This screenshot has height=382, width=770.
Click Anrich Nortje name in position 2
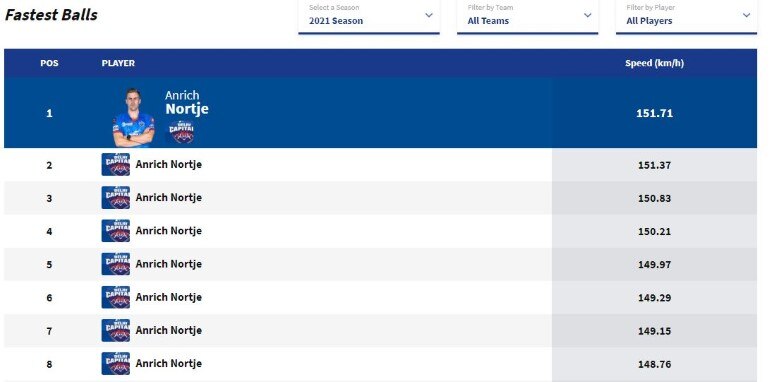(x=168, y=164)
